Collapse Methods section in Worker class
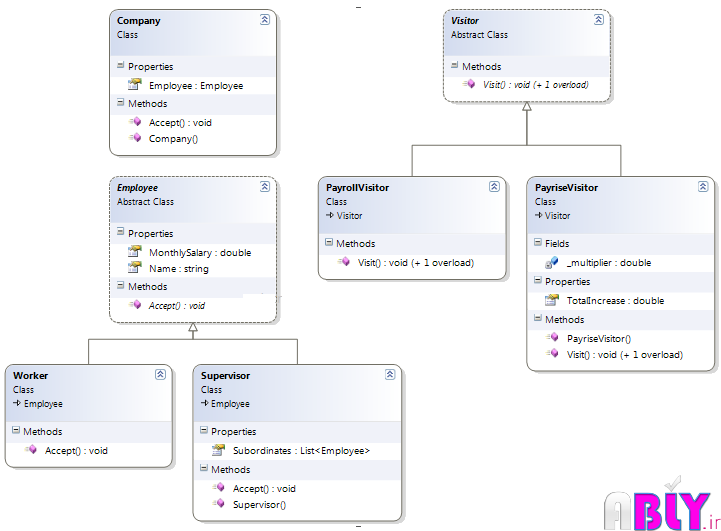 click(16, 430)
